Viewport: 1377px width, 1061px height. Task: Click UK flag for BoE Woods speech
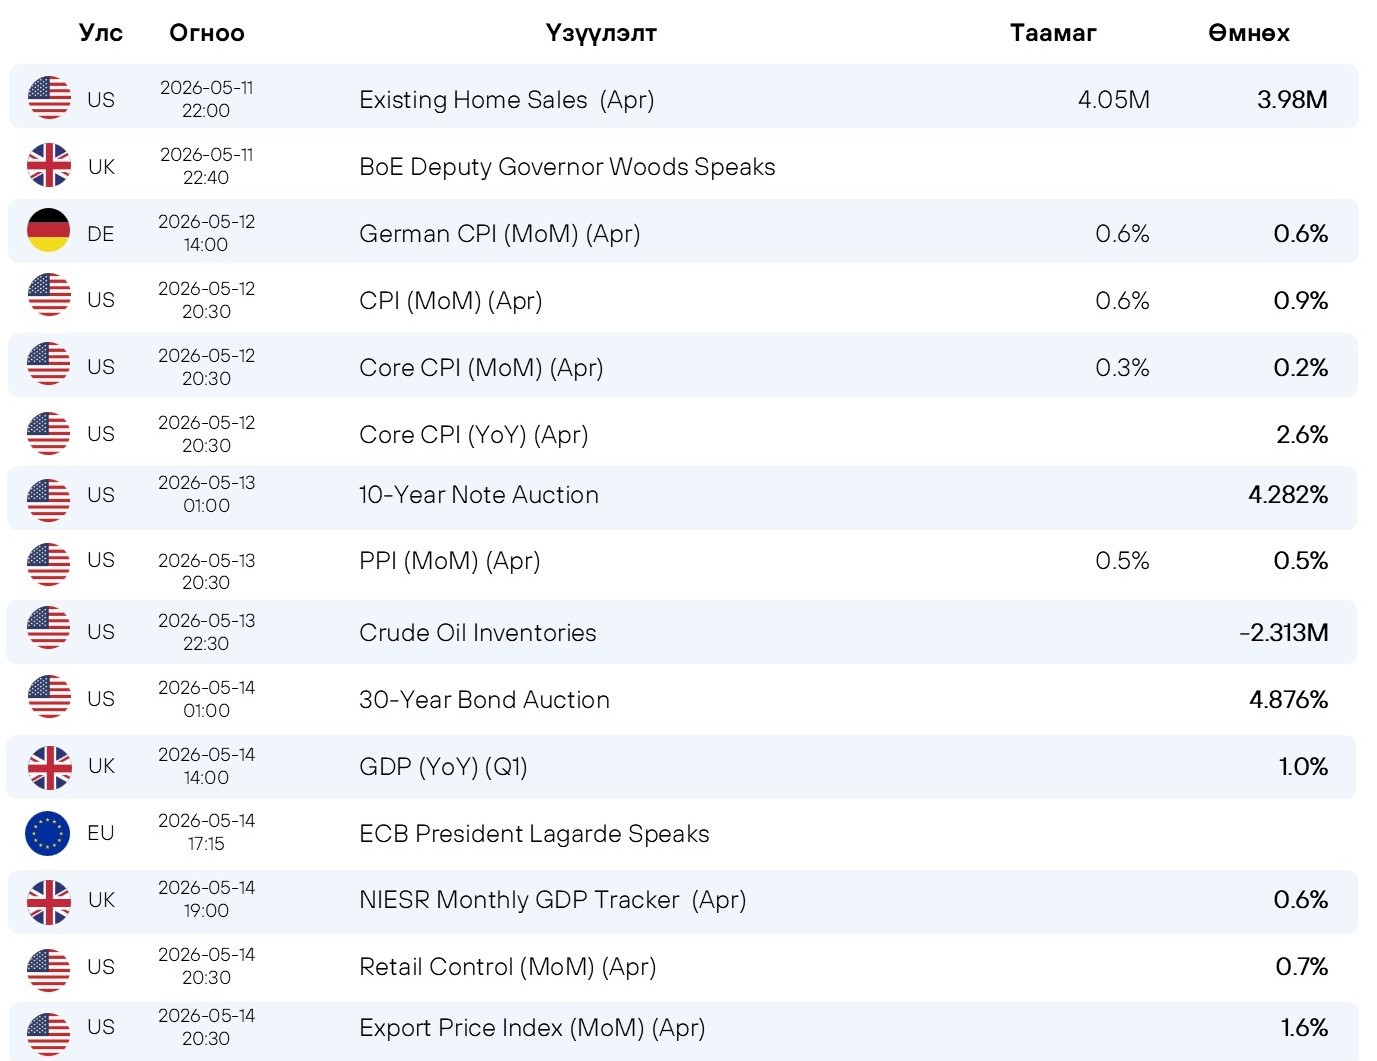pos(49,165)
